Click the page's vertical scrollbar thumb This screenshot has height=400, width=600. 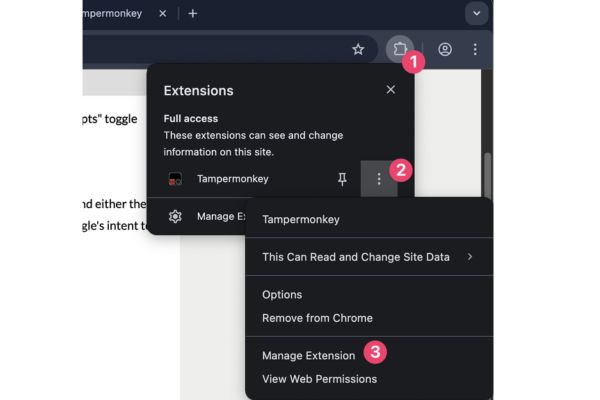click(487, 175)
